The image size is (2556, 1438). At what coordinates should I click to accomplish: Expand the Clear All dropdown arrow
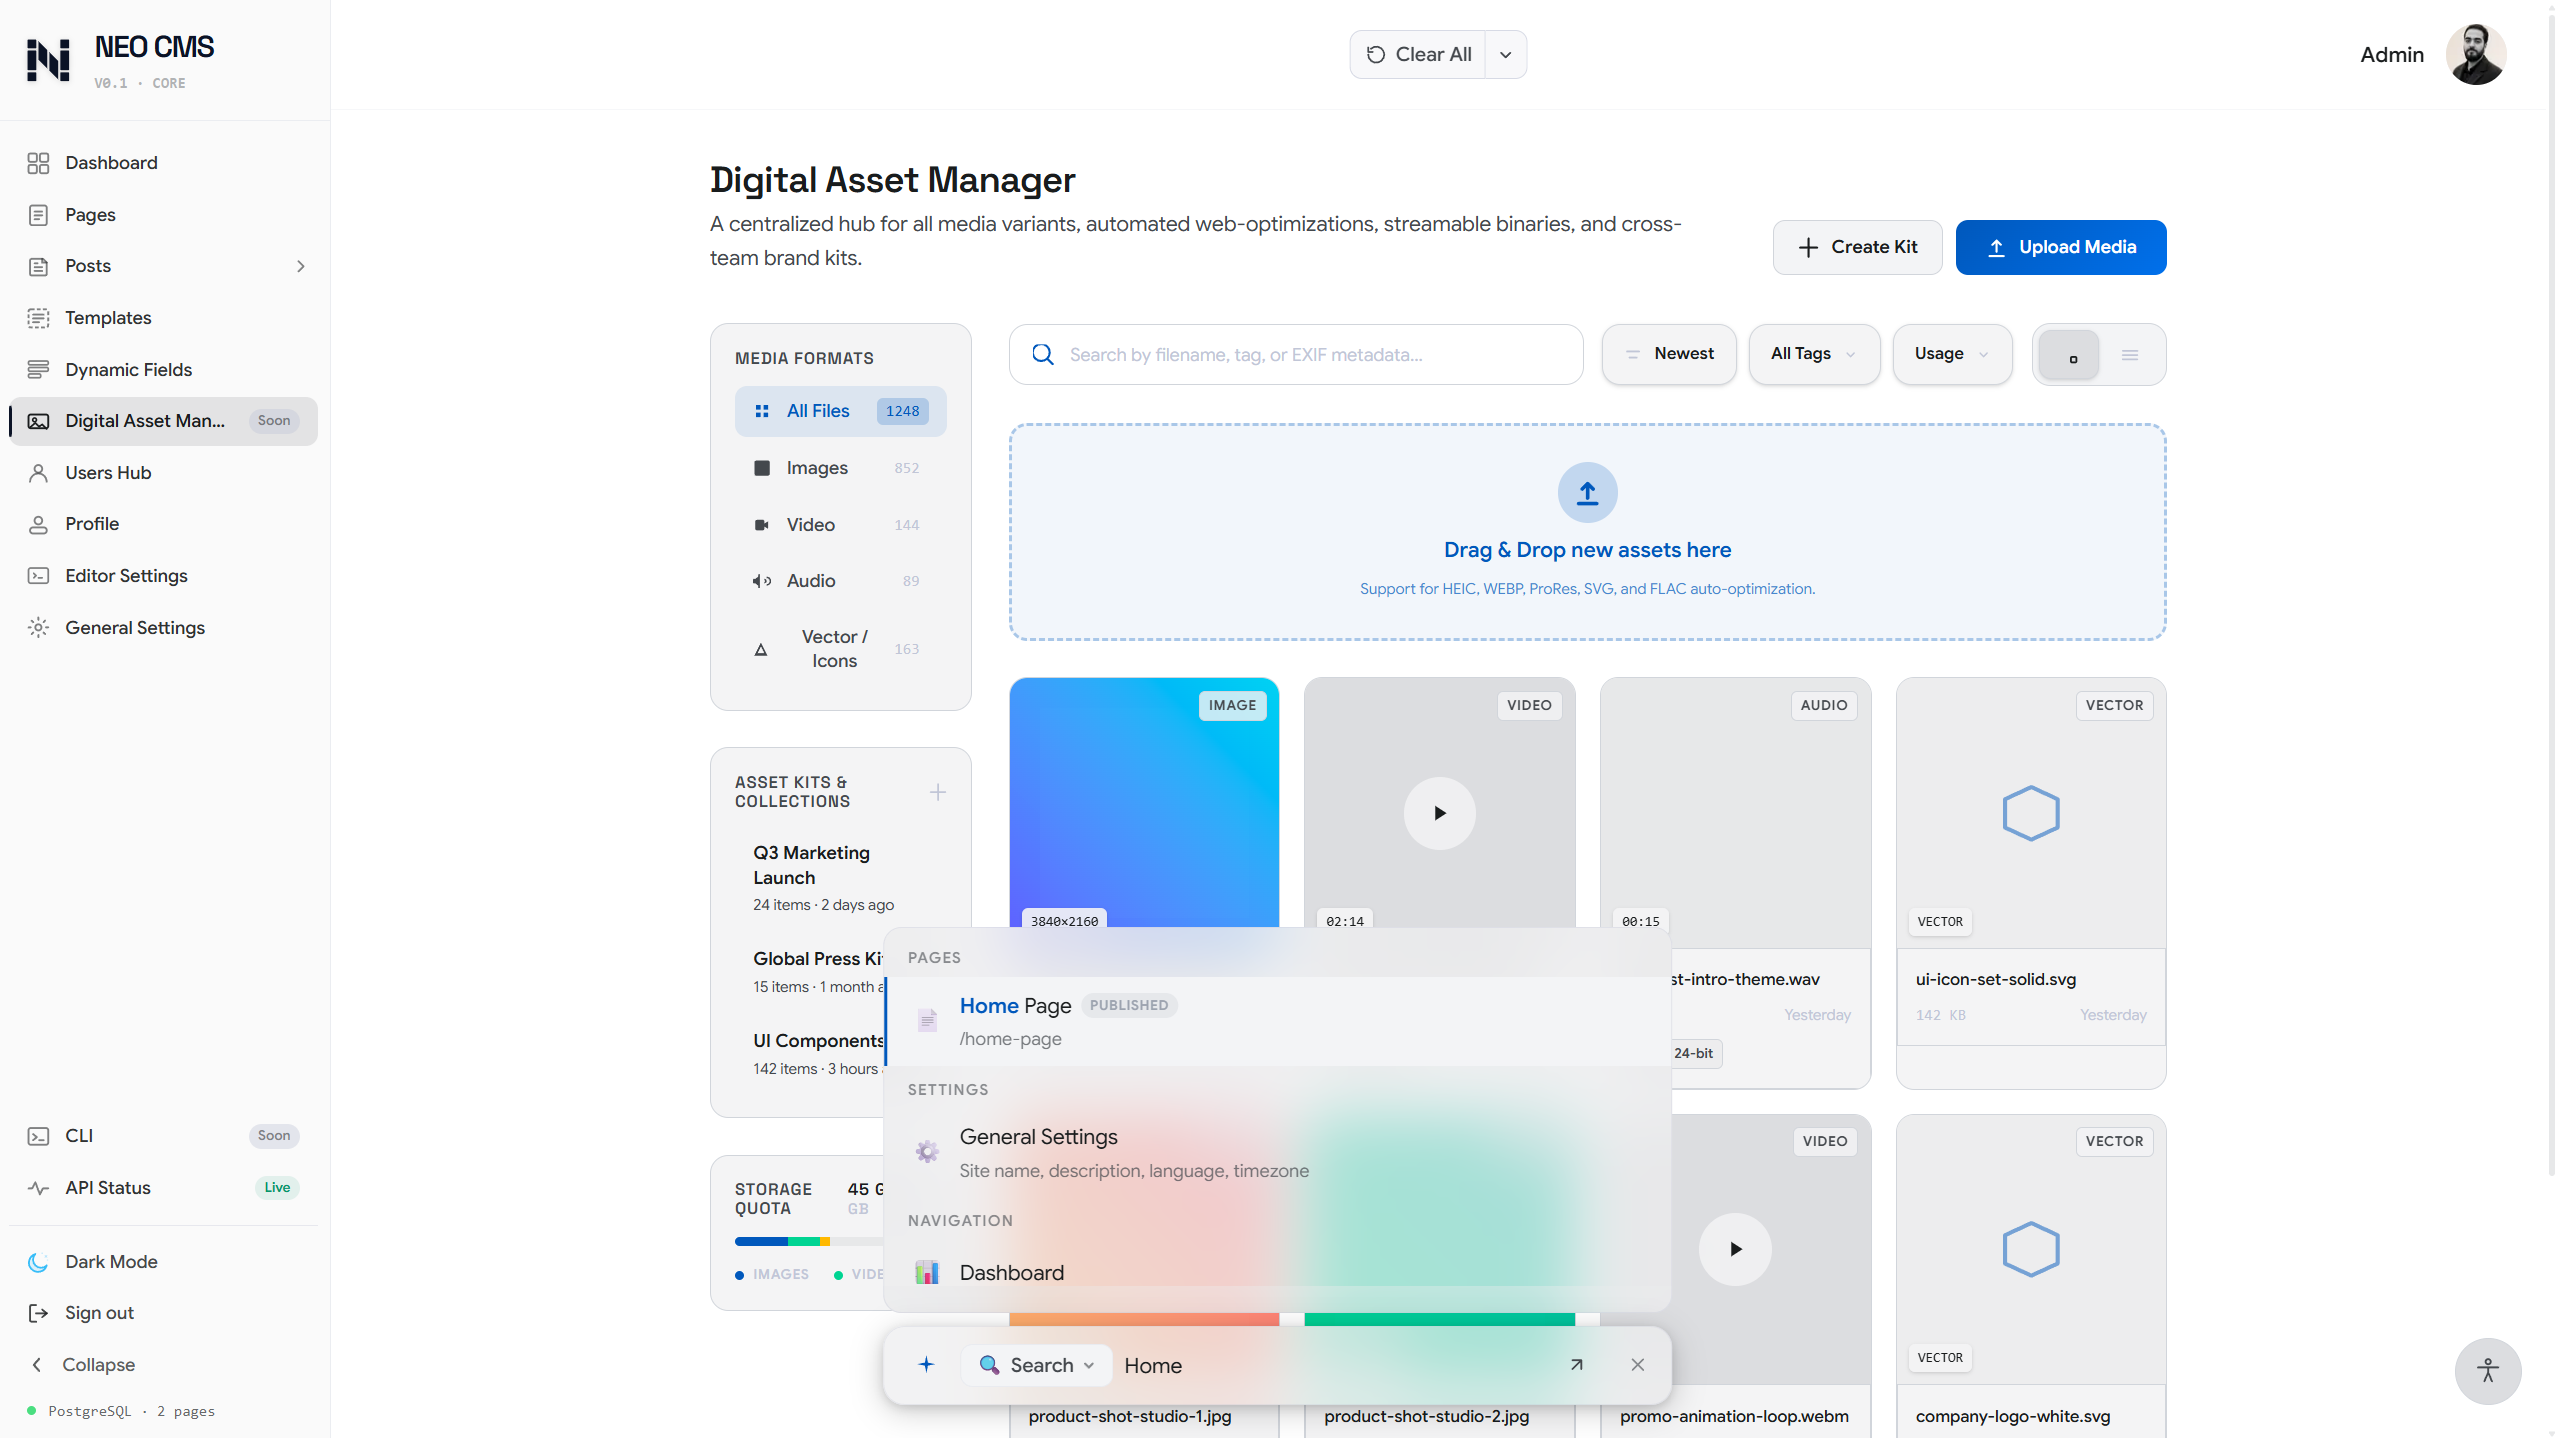(1505, 55)
